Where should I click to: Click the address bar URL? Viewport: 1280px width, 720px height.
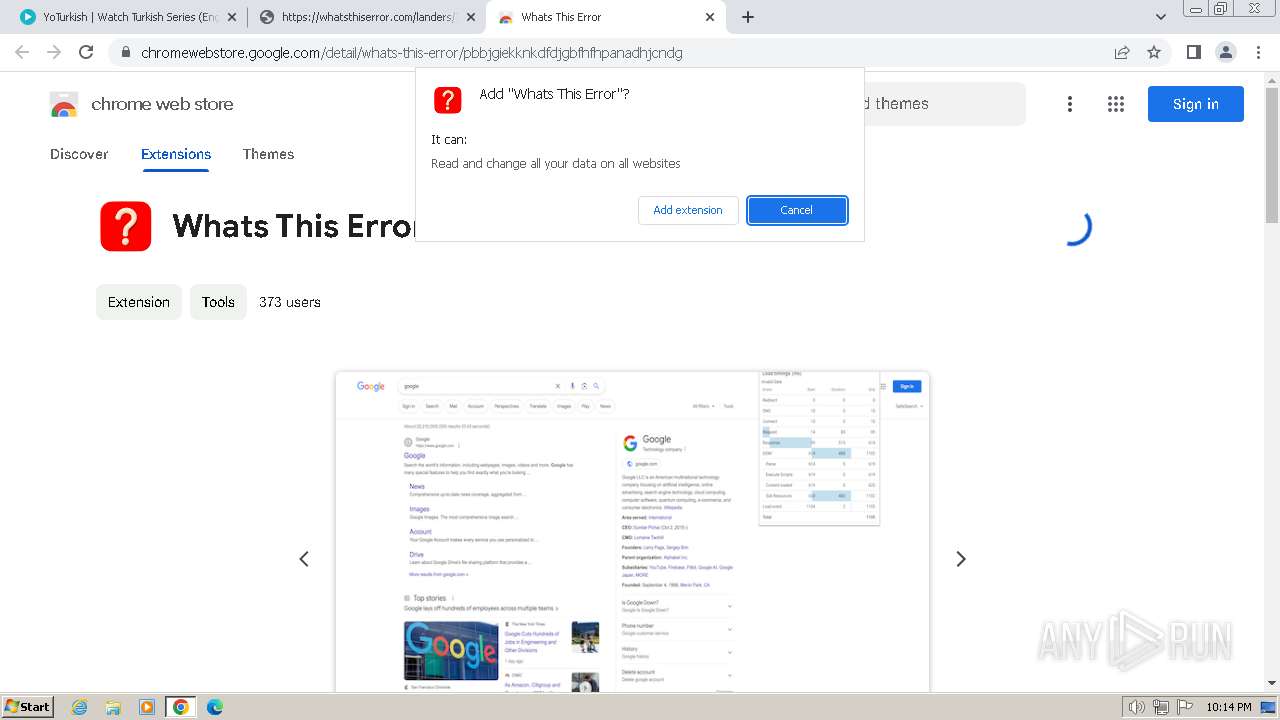412,53
